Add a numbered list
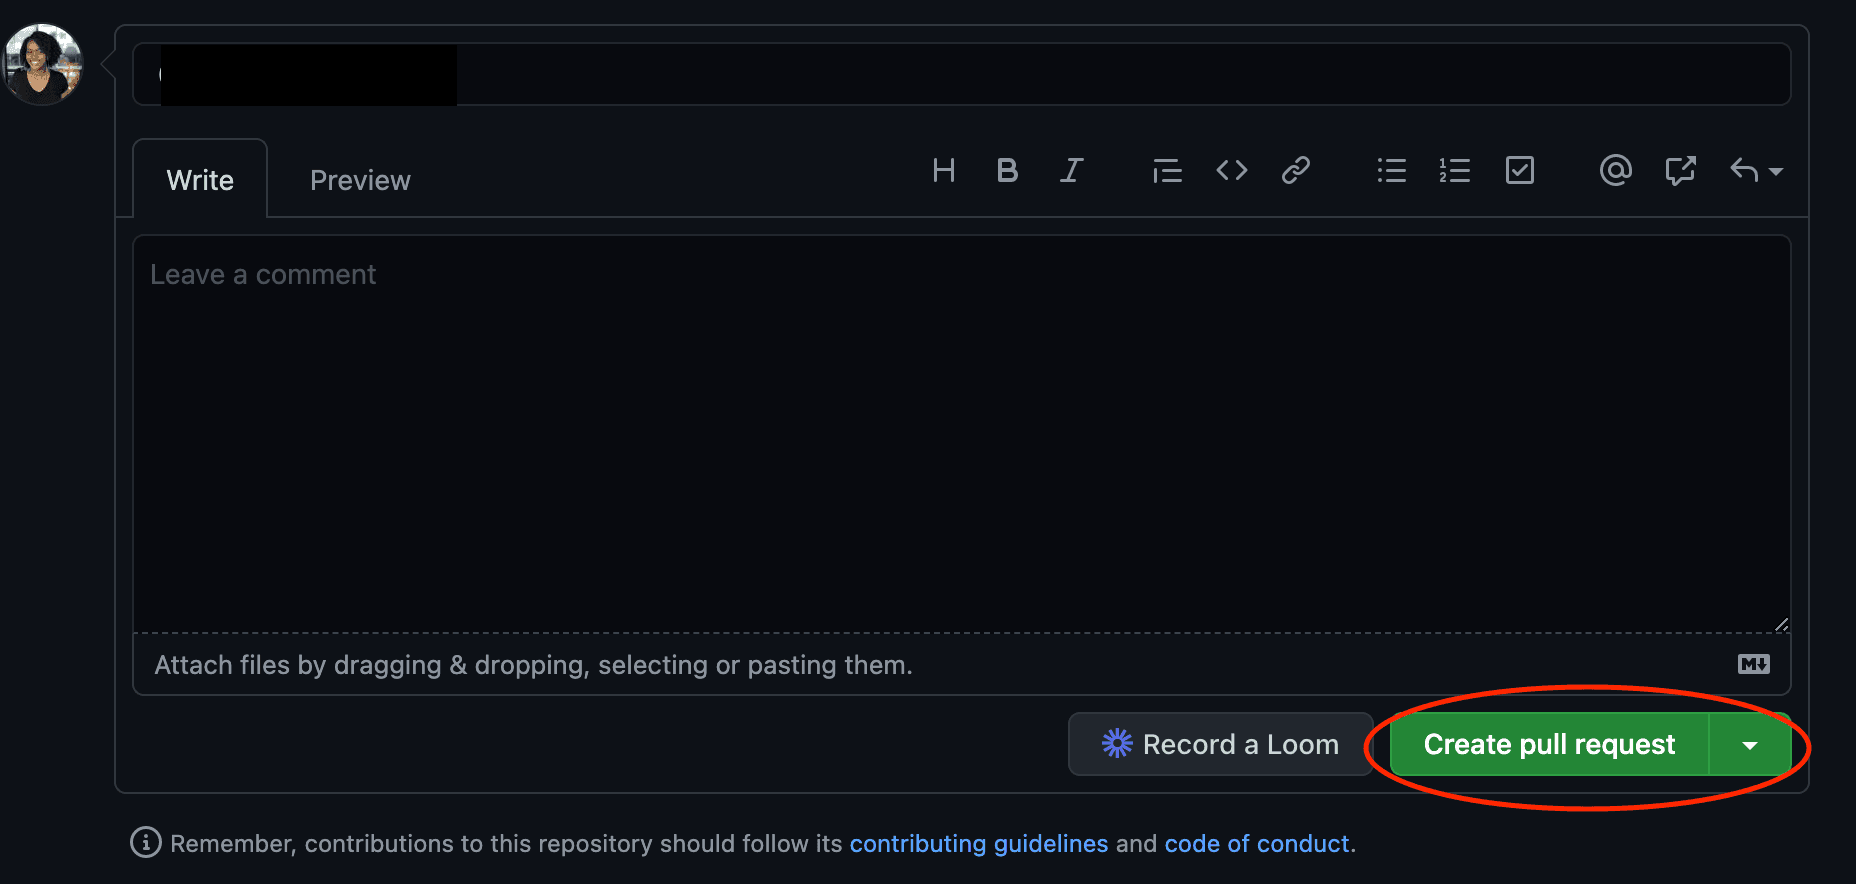 point(1455,170)
